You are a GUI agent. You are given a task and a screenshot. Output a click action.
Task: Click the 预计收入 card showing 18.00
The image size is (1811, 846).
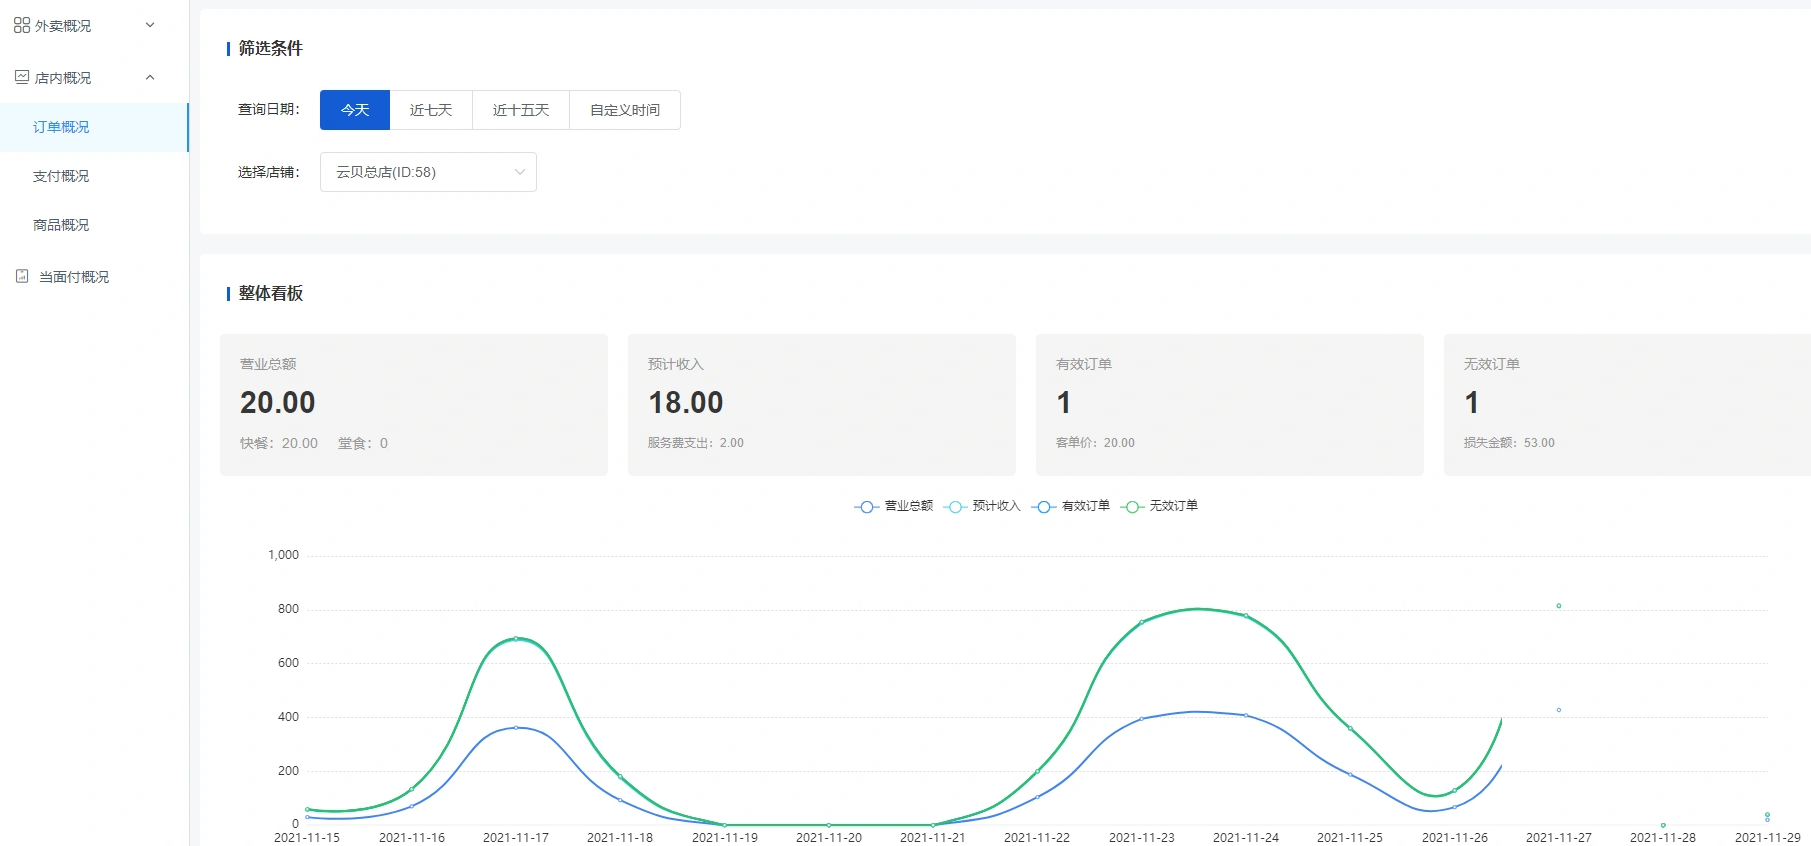(822, 405)
